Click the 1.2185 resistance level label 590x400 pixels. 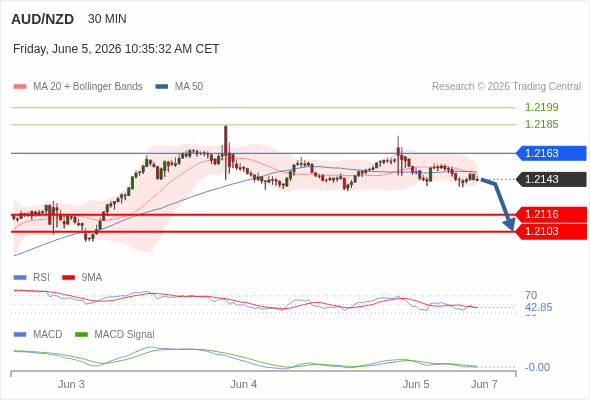coord(541,124)
